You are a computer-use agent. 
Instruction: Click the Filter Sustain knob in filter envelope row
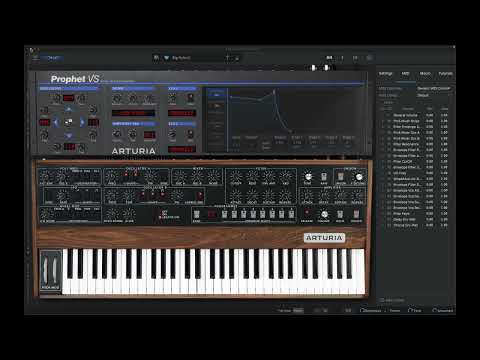(268, 195)
